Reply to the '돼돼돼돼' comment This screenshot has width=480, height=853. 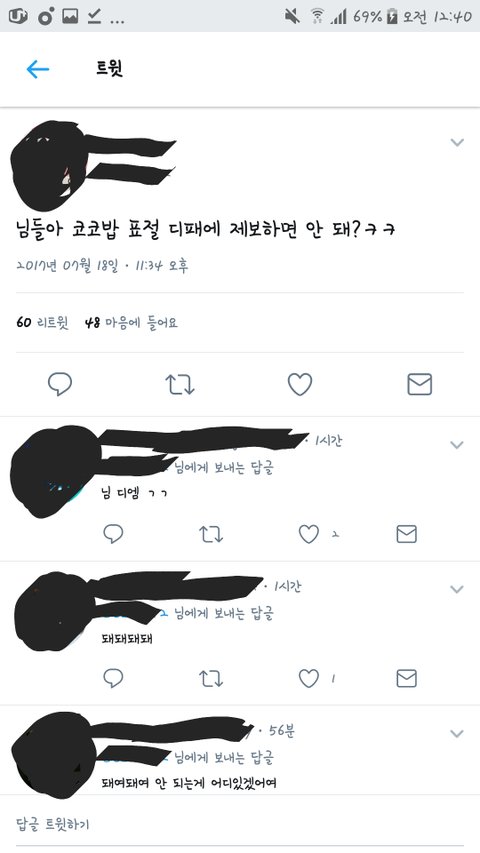113,678
